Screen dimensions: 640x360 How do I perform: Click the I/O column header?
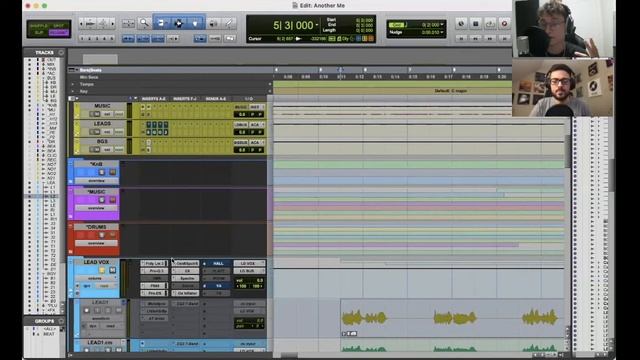coord(249,99)
